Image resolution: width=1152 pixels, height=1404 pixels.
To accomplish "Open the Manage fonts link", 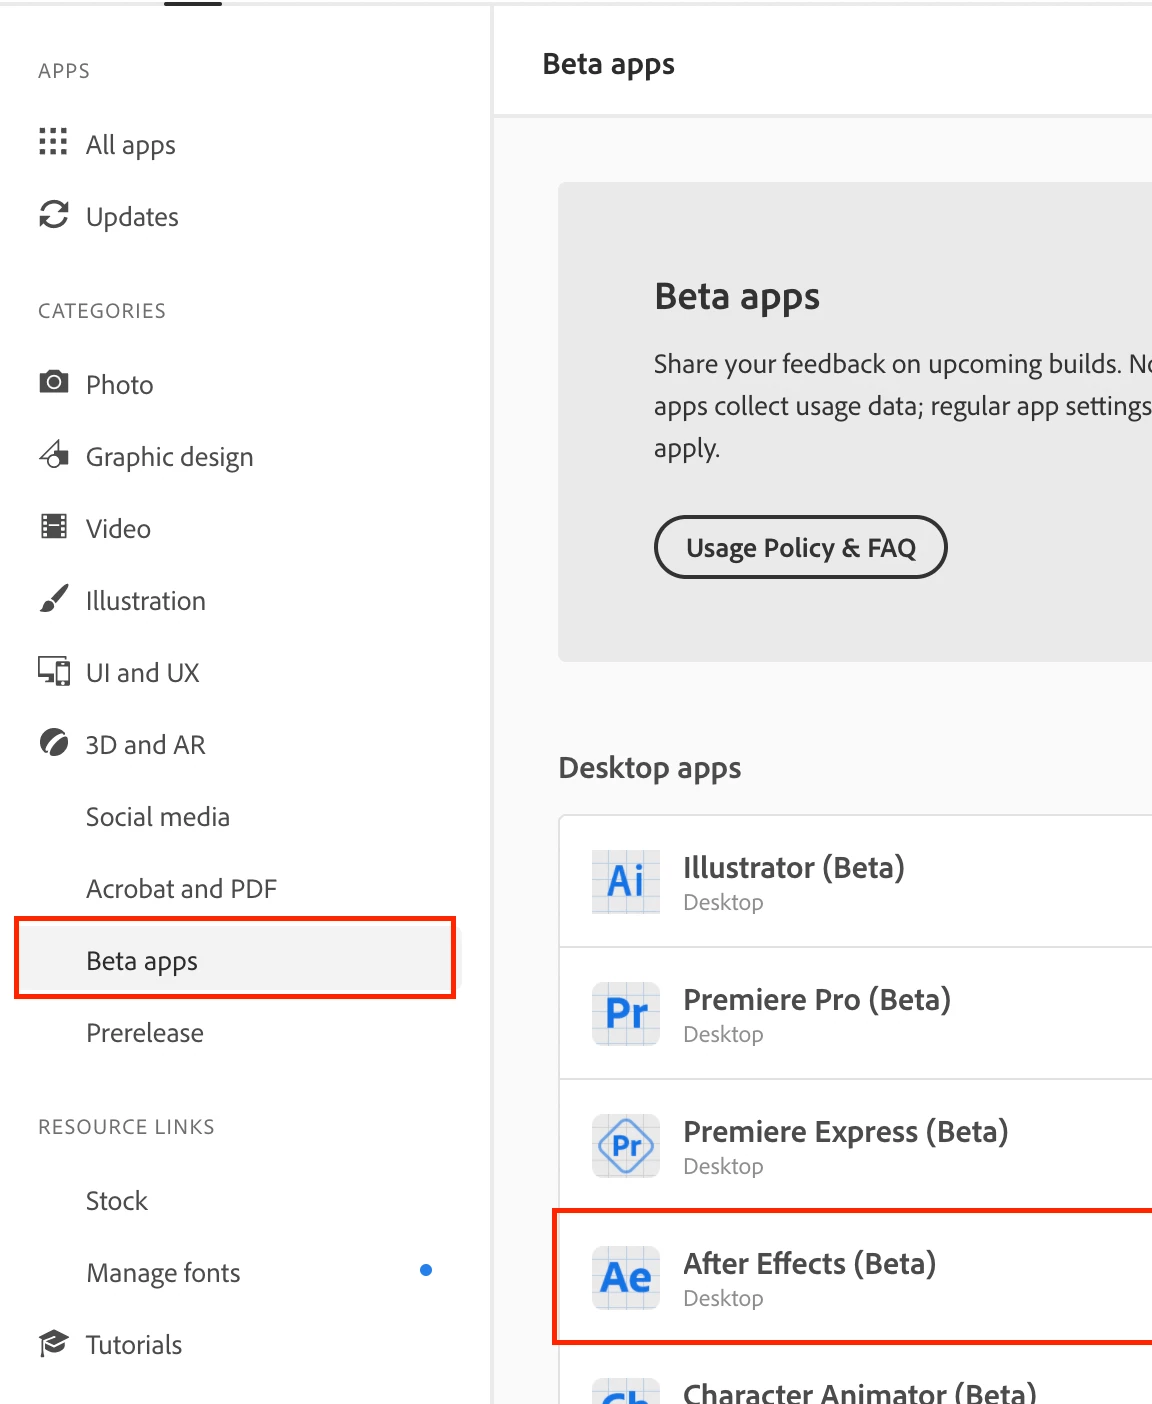I will coord(164,1273).
